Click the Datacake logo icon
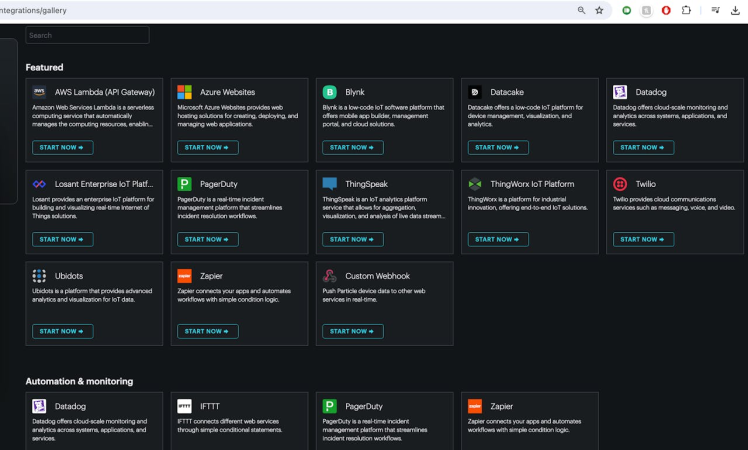 click(x=474, y=92)
